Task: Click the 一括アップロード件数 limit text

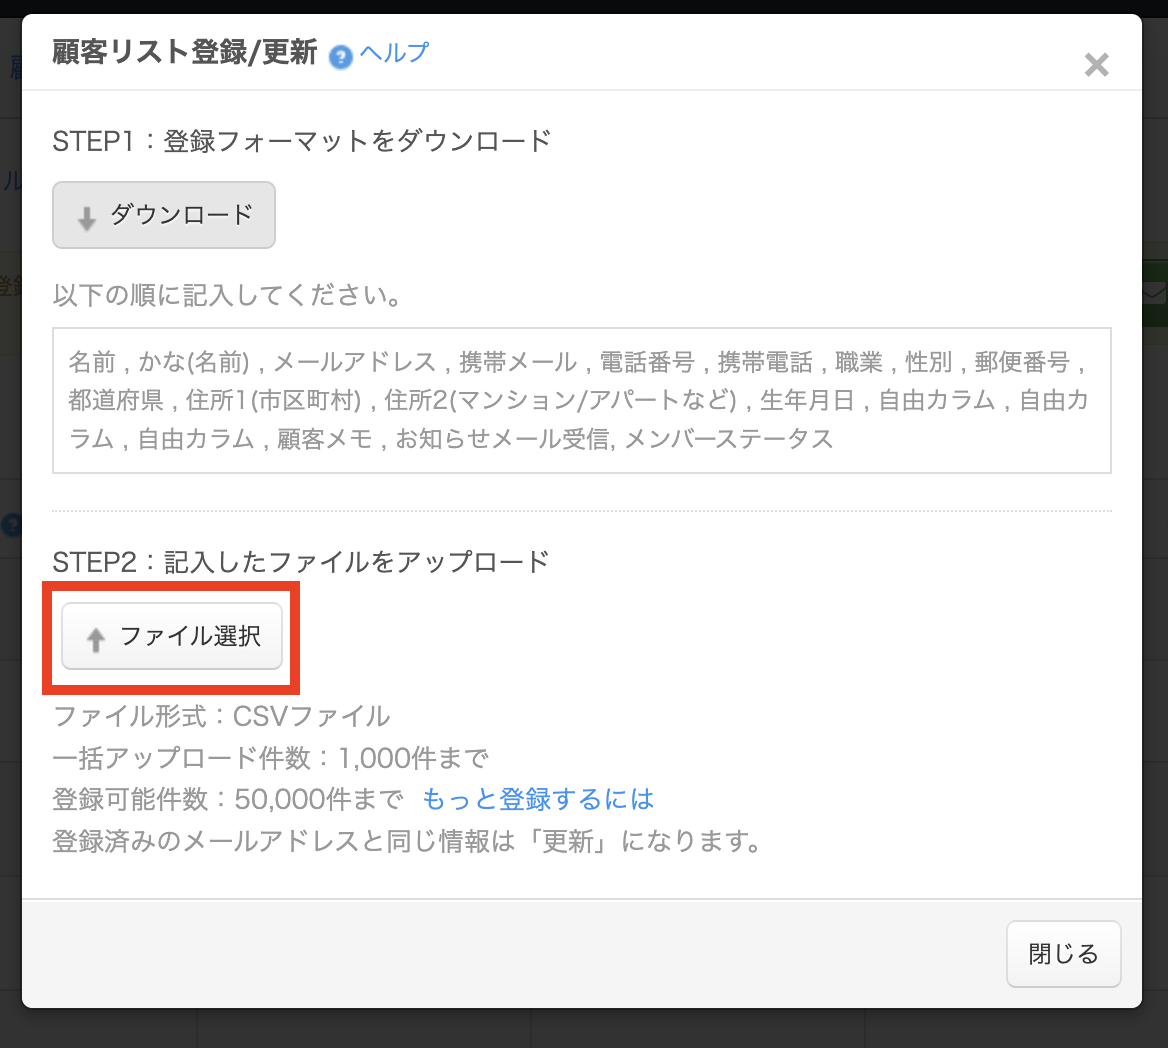Action: click(270, 758)
